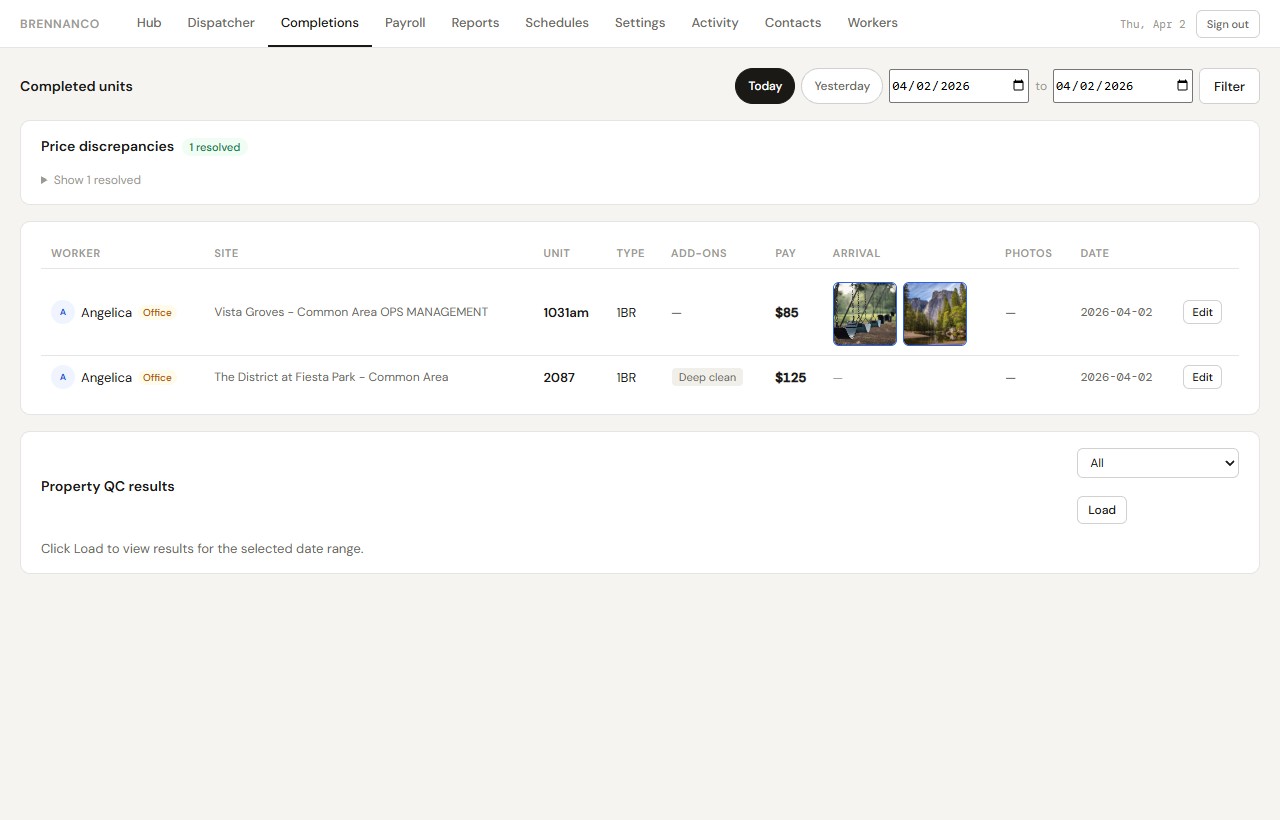Click the Property QC results heading

108,486
